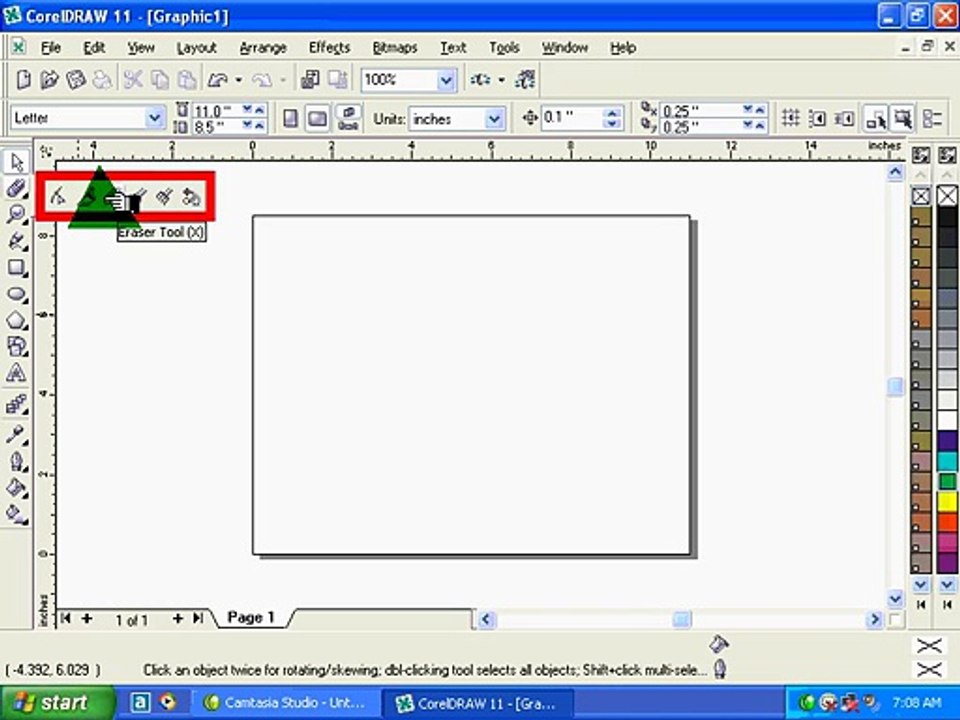Pick the cyan color swatch
Viewport: 960px width, 720px height.
coord(947,461)
